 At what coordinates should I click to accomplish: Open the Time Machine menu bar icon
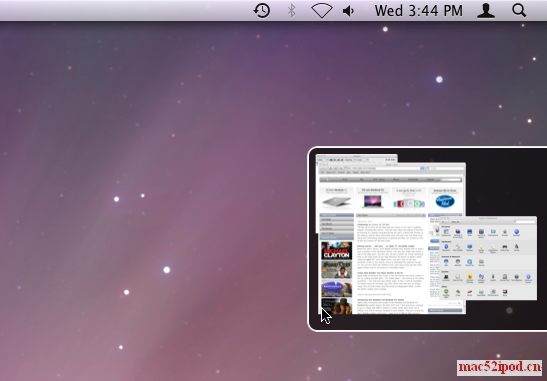(x=262, y=10)
